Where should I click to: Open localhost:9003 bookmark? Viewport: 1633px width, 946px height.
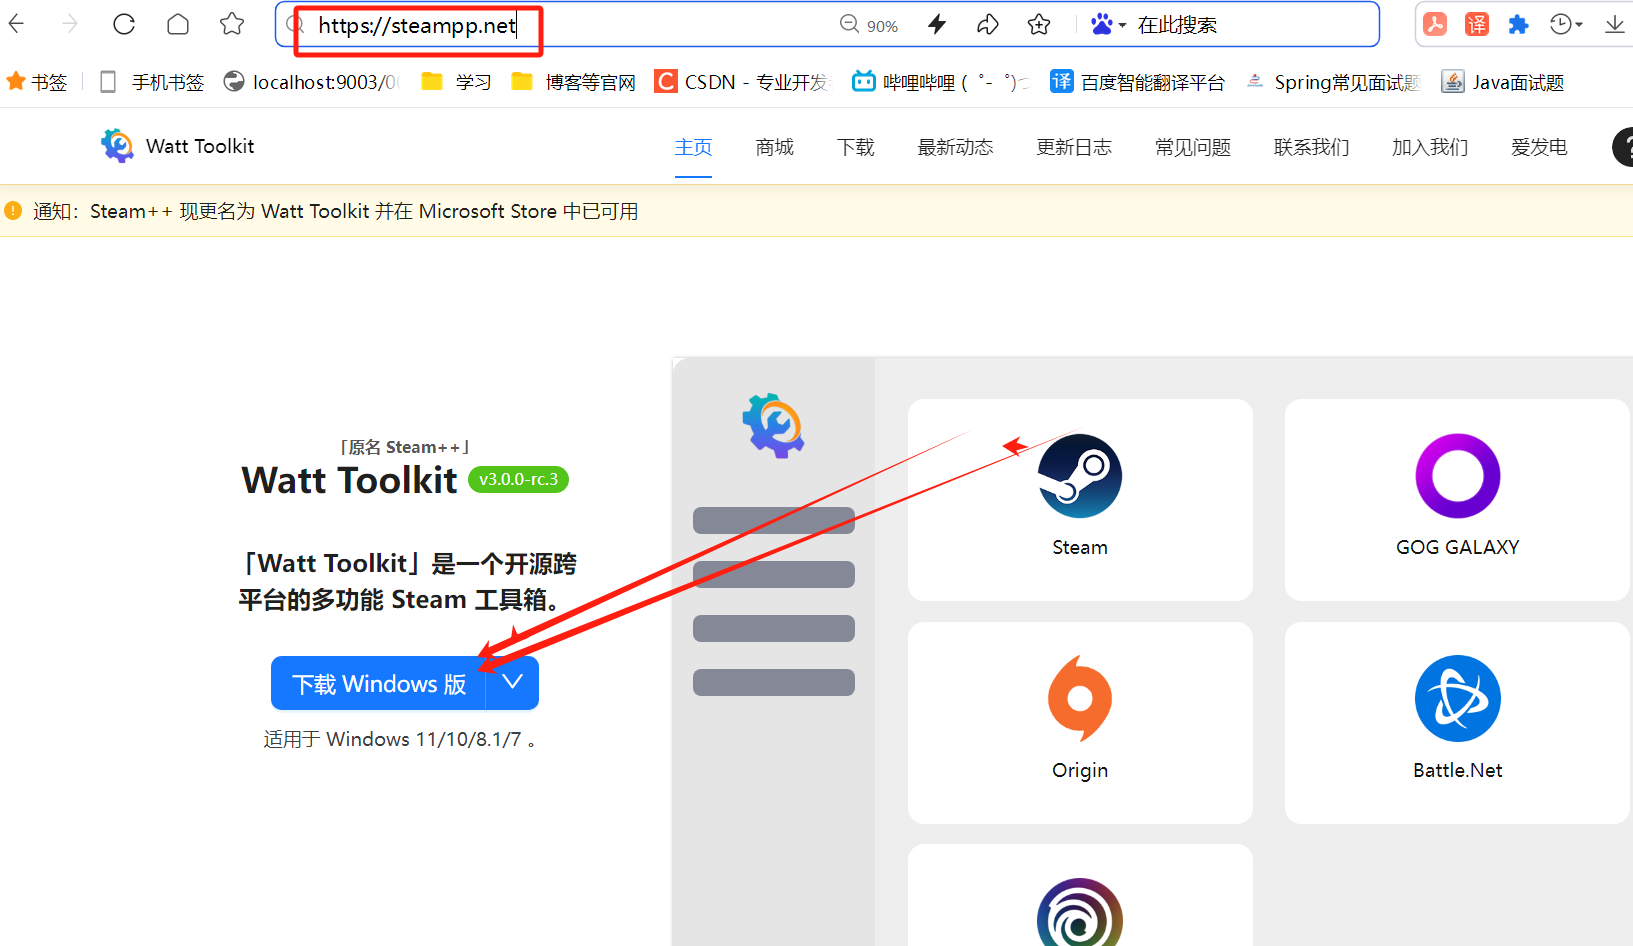tap(311, 82)
